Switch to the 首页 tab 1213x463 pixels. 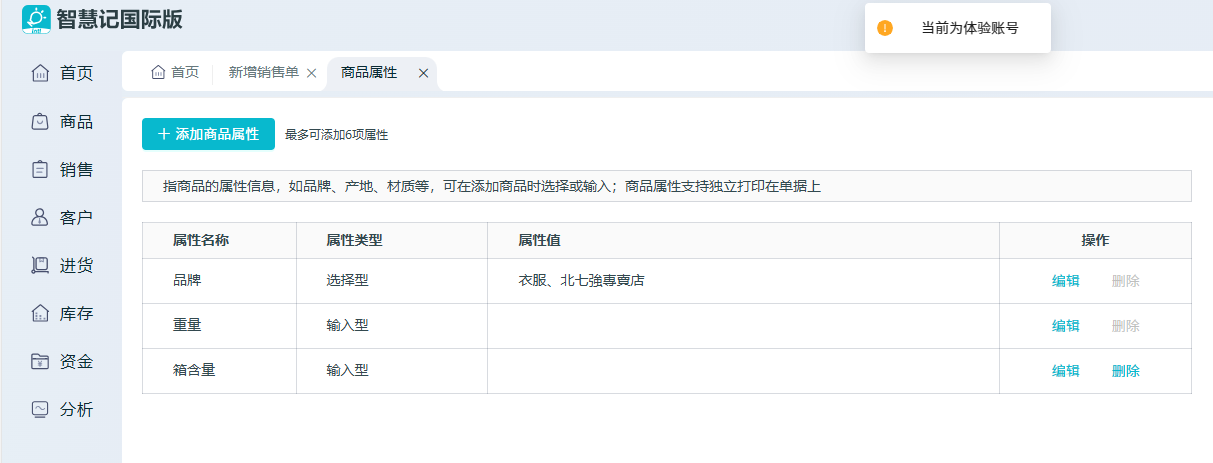(175, 73)
